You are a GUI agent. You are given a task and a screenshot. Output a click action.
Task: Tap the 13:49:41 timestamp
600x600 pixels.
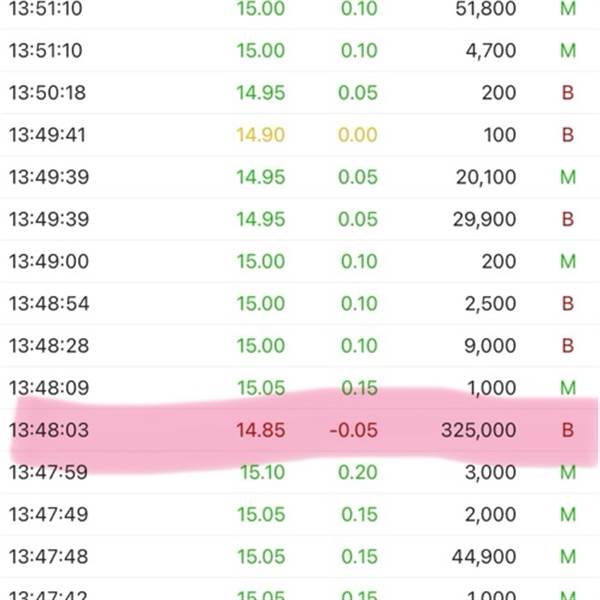[48, 135]
